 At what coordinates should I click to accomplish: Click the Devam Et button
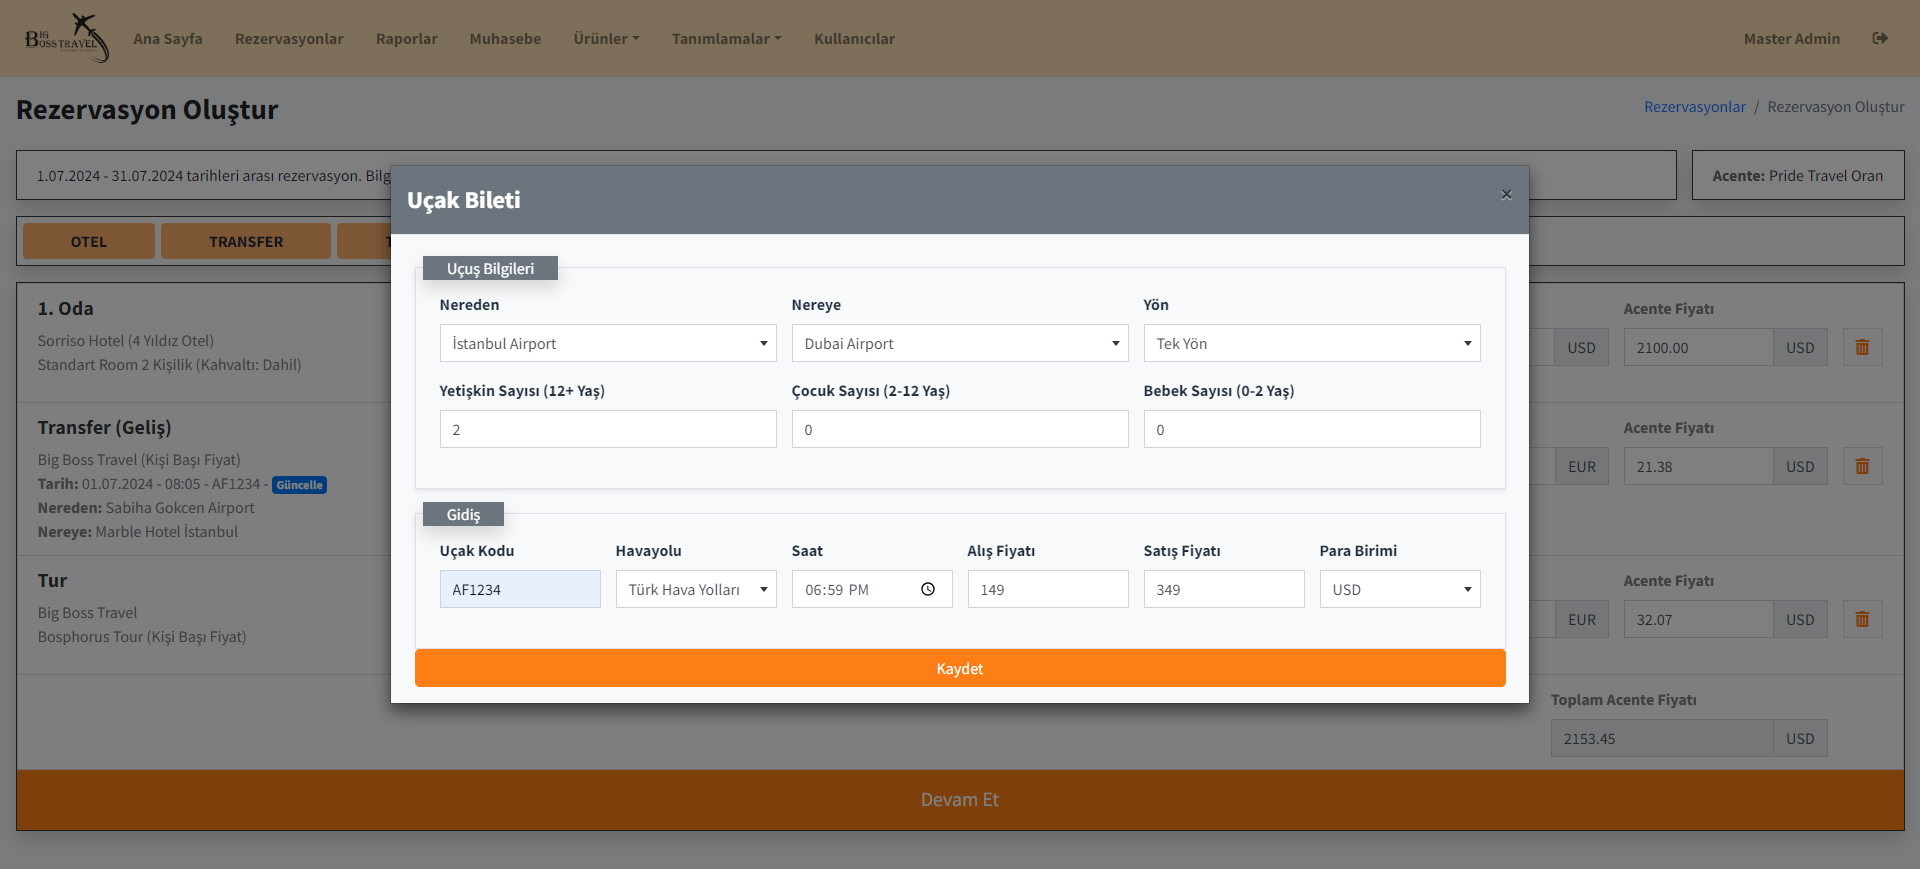(x=960, y=800)
